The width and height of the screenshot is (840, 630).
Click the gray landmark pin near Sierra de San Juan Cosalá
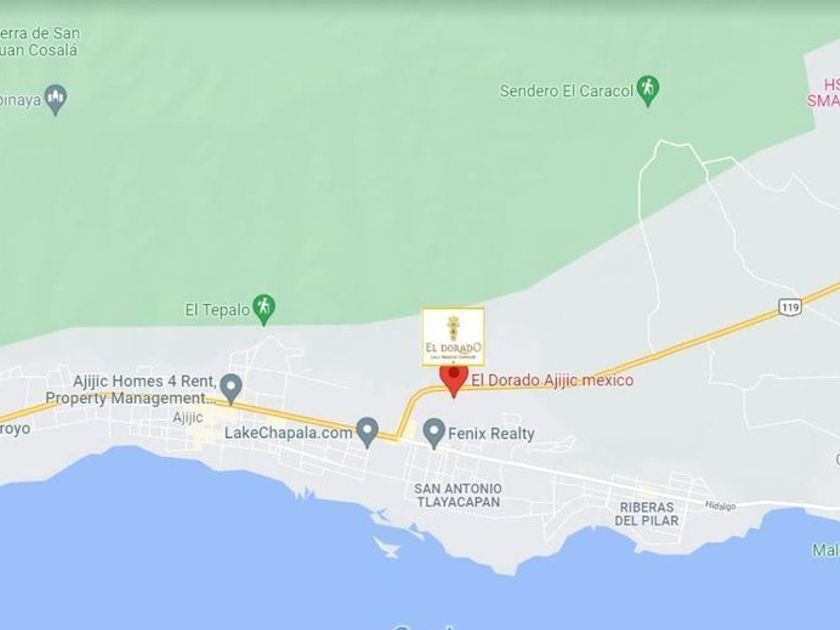coord(55,99)
